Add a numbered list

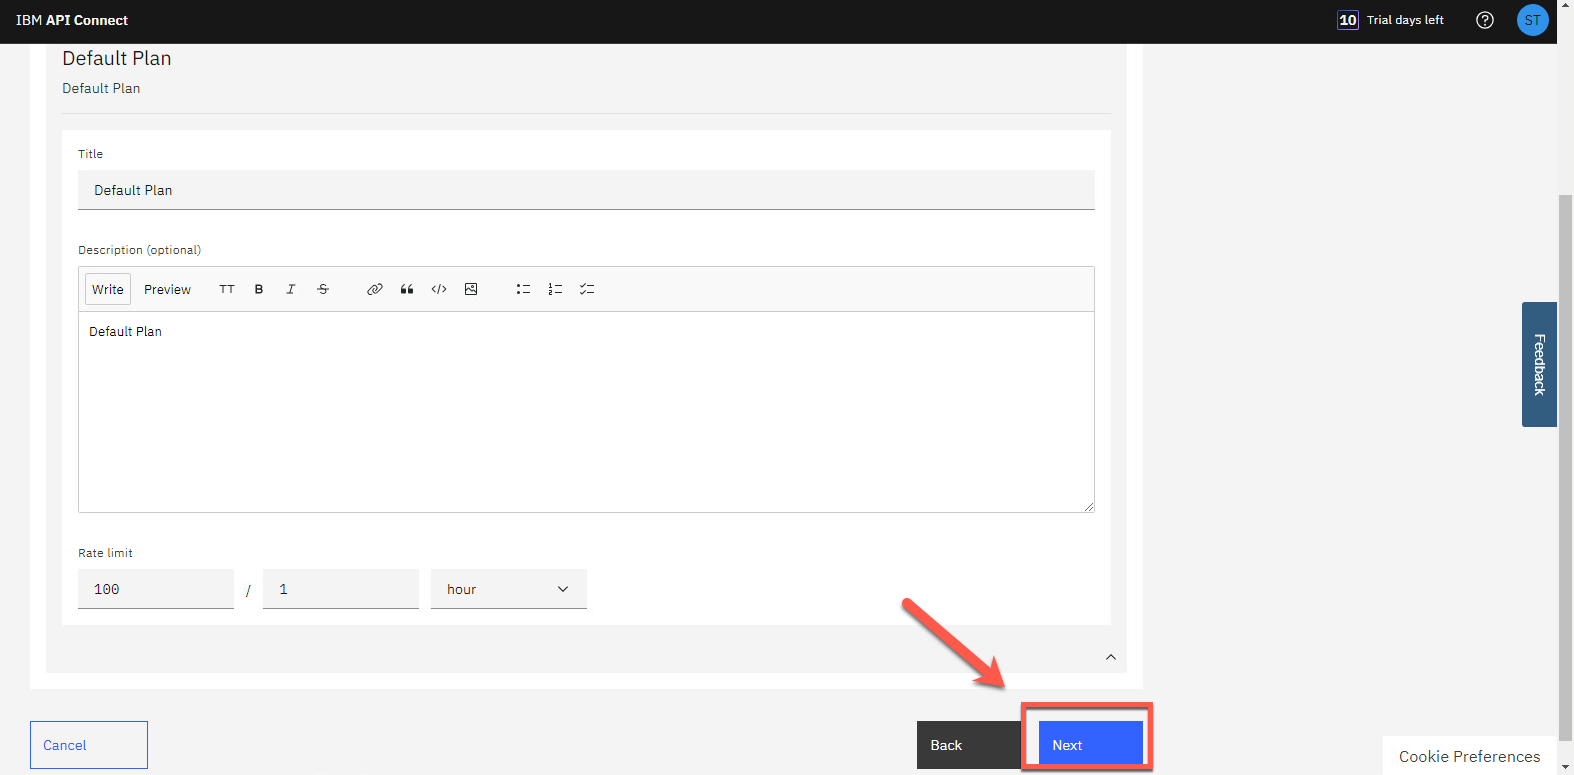click(555, 289)
